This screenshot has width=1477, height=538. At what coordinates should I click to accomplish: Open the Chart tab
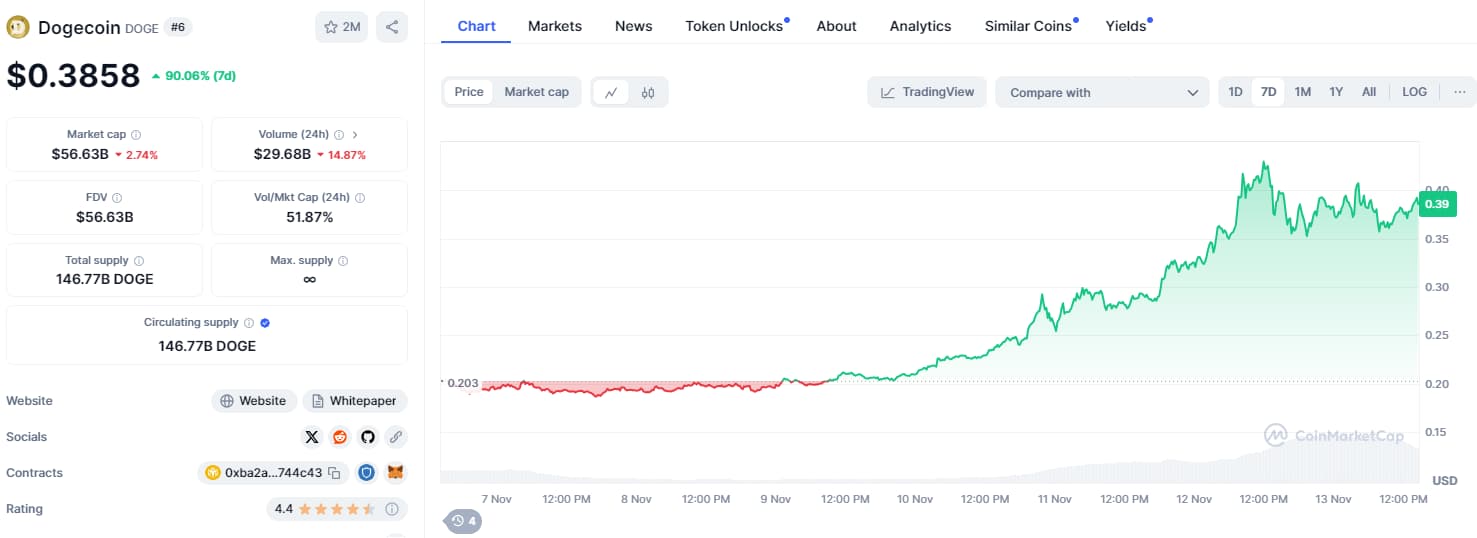[x=476, y=26]
